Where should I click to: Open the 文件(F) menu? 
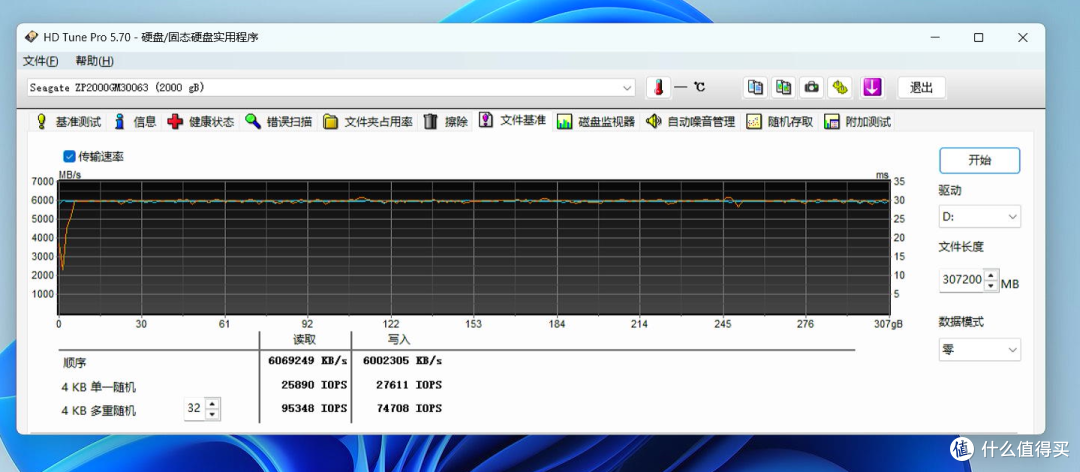(41, 61)
